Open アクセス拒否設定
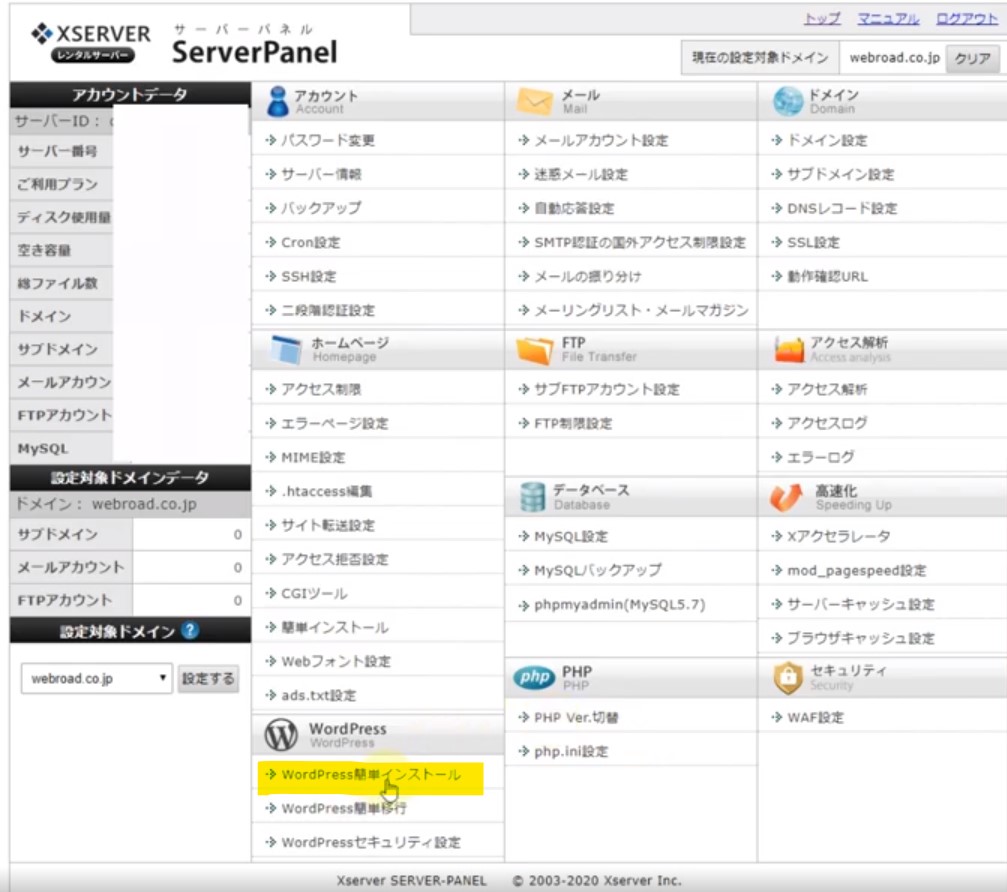1007x892 pixels. coord(334,559)
